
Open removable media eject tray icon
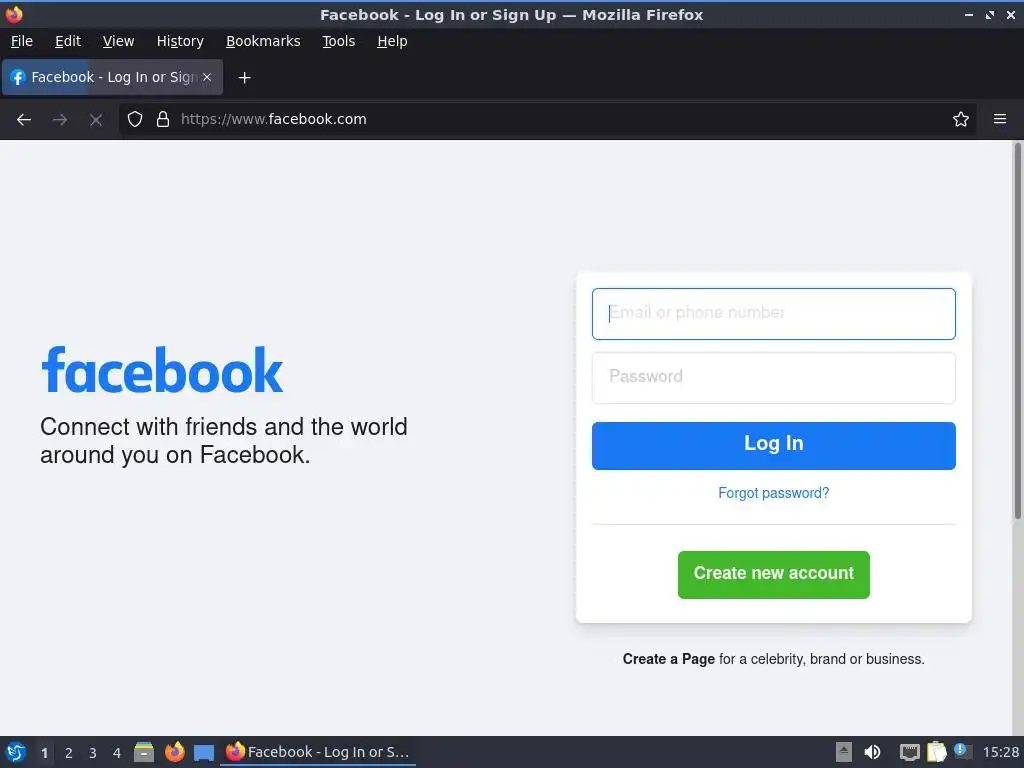tap(844, 752)
